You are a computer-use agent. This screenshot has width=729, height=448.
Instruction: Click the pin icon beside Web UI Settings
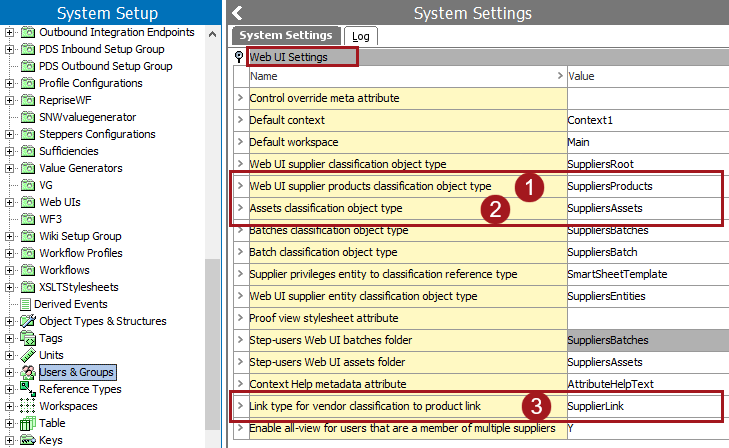pos(239,57)
